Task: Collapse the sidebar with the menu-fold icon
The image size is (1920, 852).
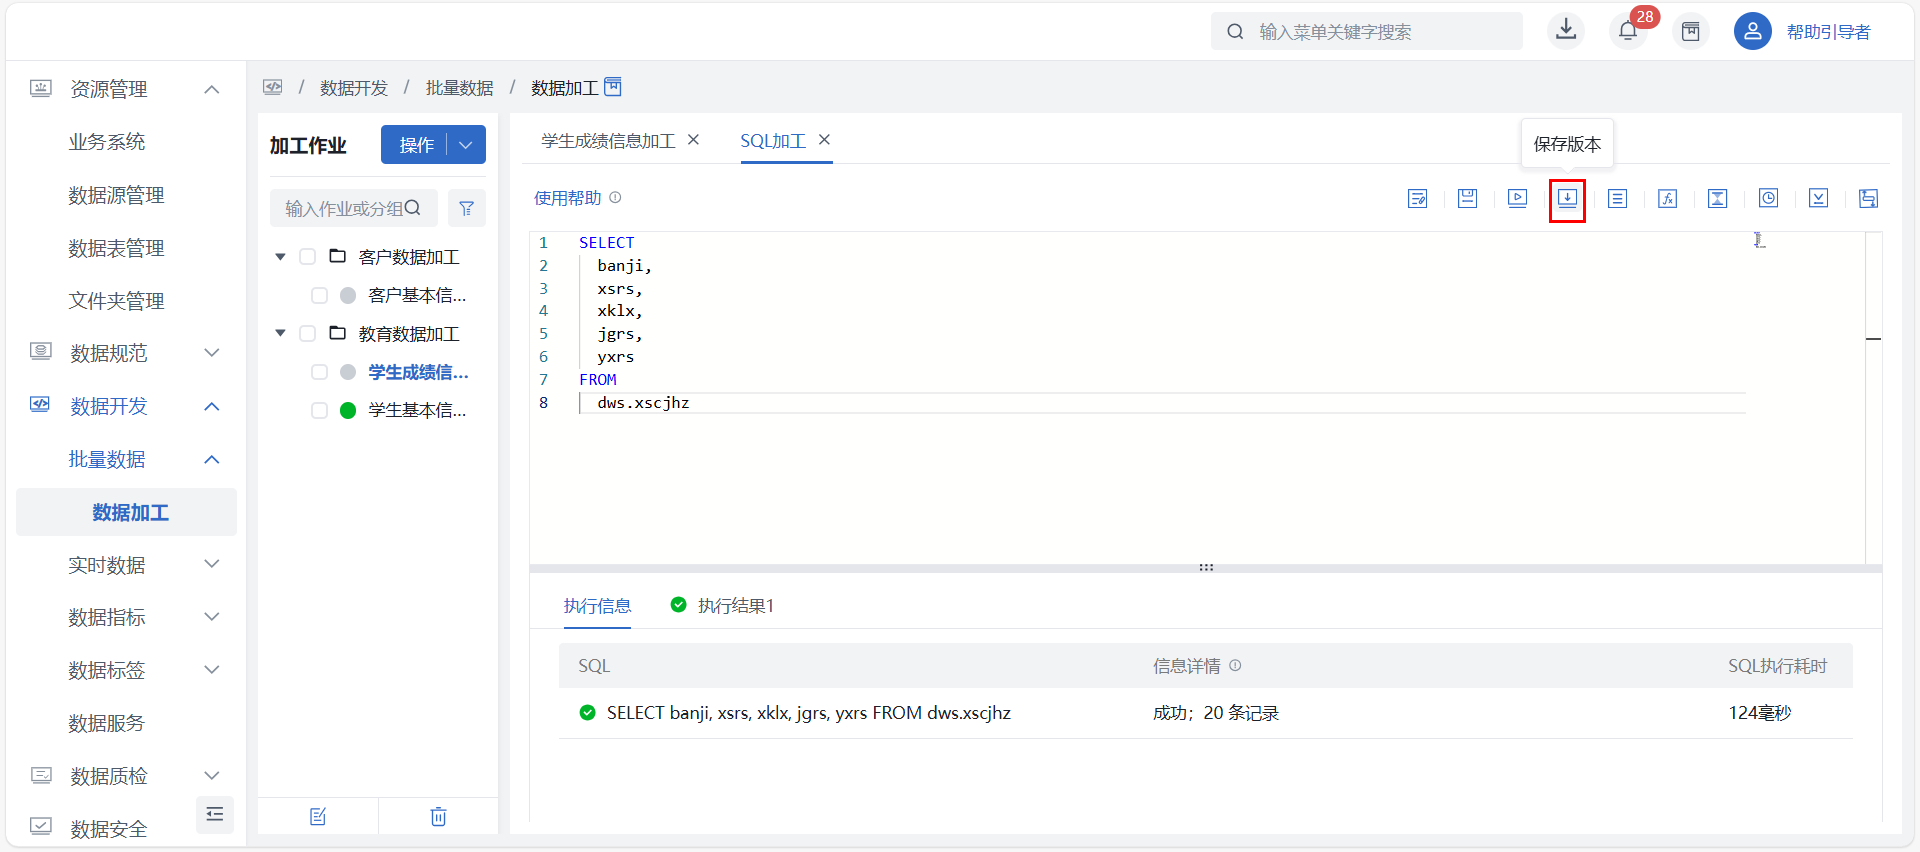Action: point(214,814)
